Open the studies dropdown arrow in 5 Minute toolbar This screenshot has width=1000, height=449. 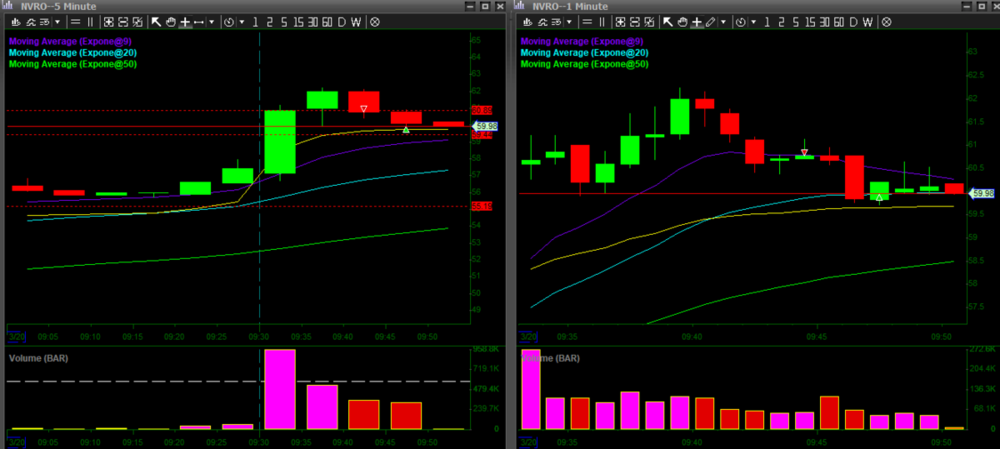59,21
